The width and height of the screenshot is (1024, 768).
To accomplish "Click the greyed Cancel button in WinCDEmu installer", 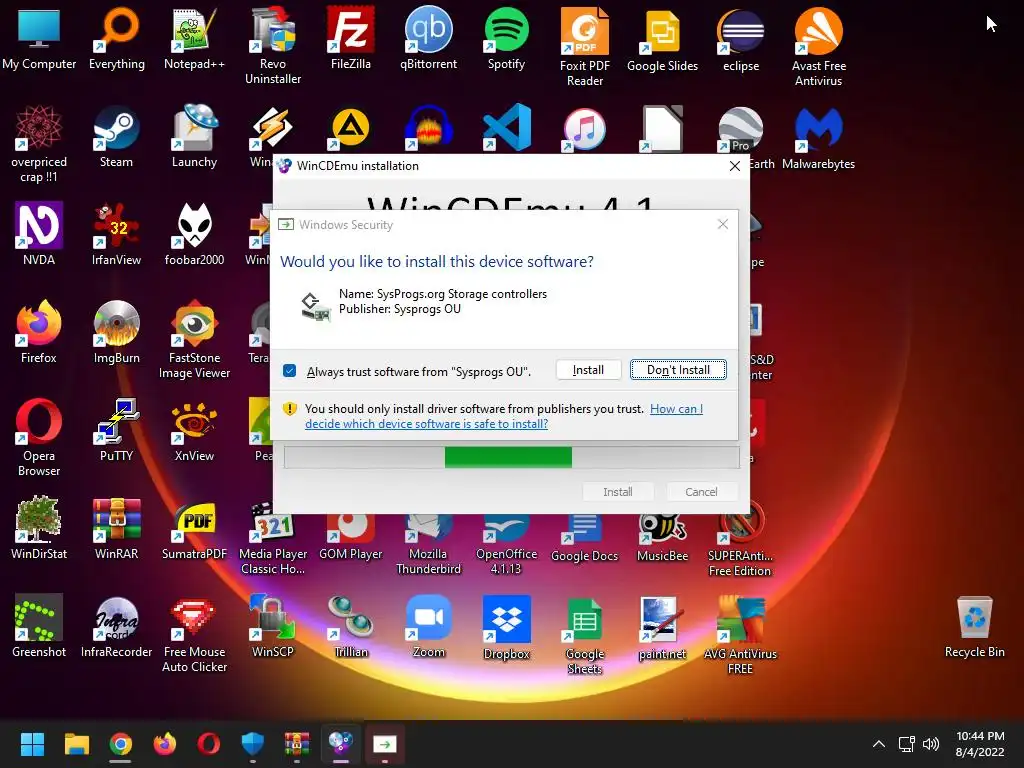I will pos(701,492).
